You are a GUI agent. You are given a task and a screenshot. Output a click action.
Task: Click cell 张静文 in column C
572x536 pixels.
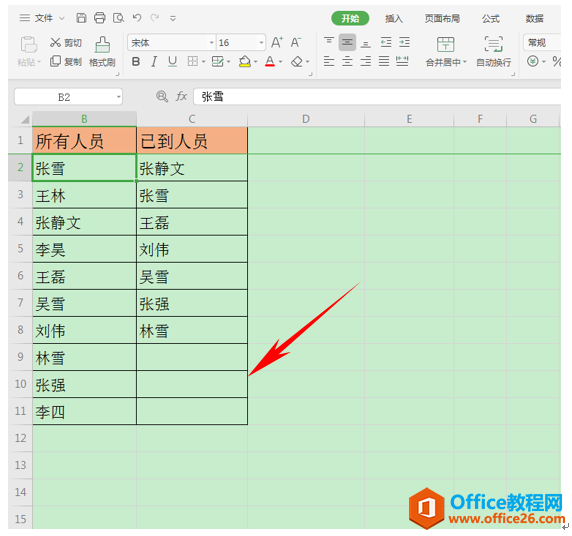(192, 168)
